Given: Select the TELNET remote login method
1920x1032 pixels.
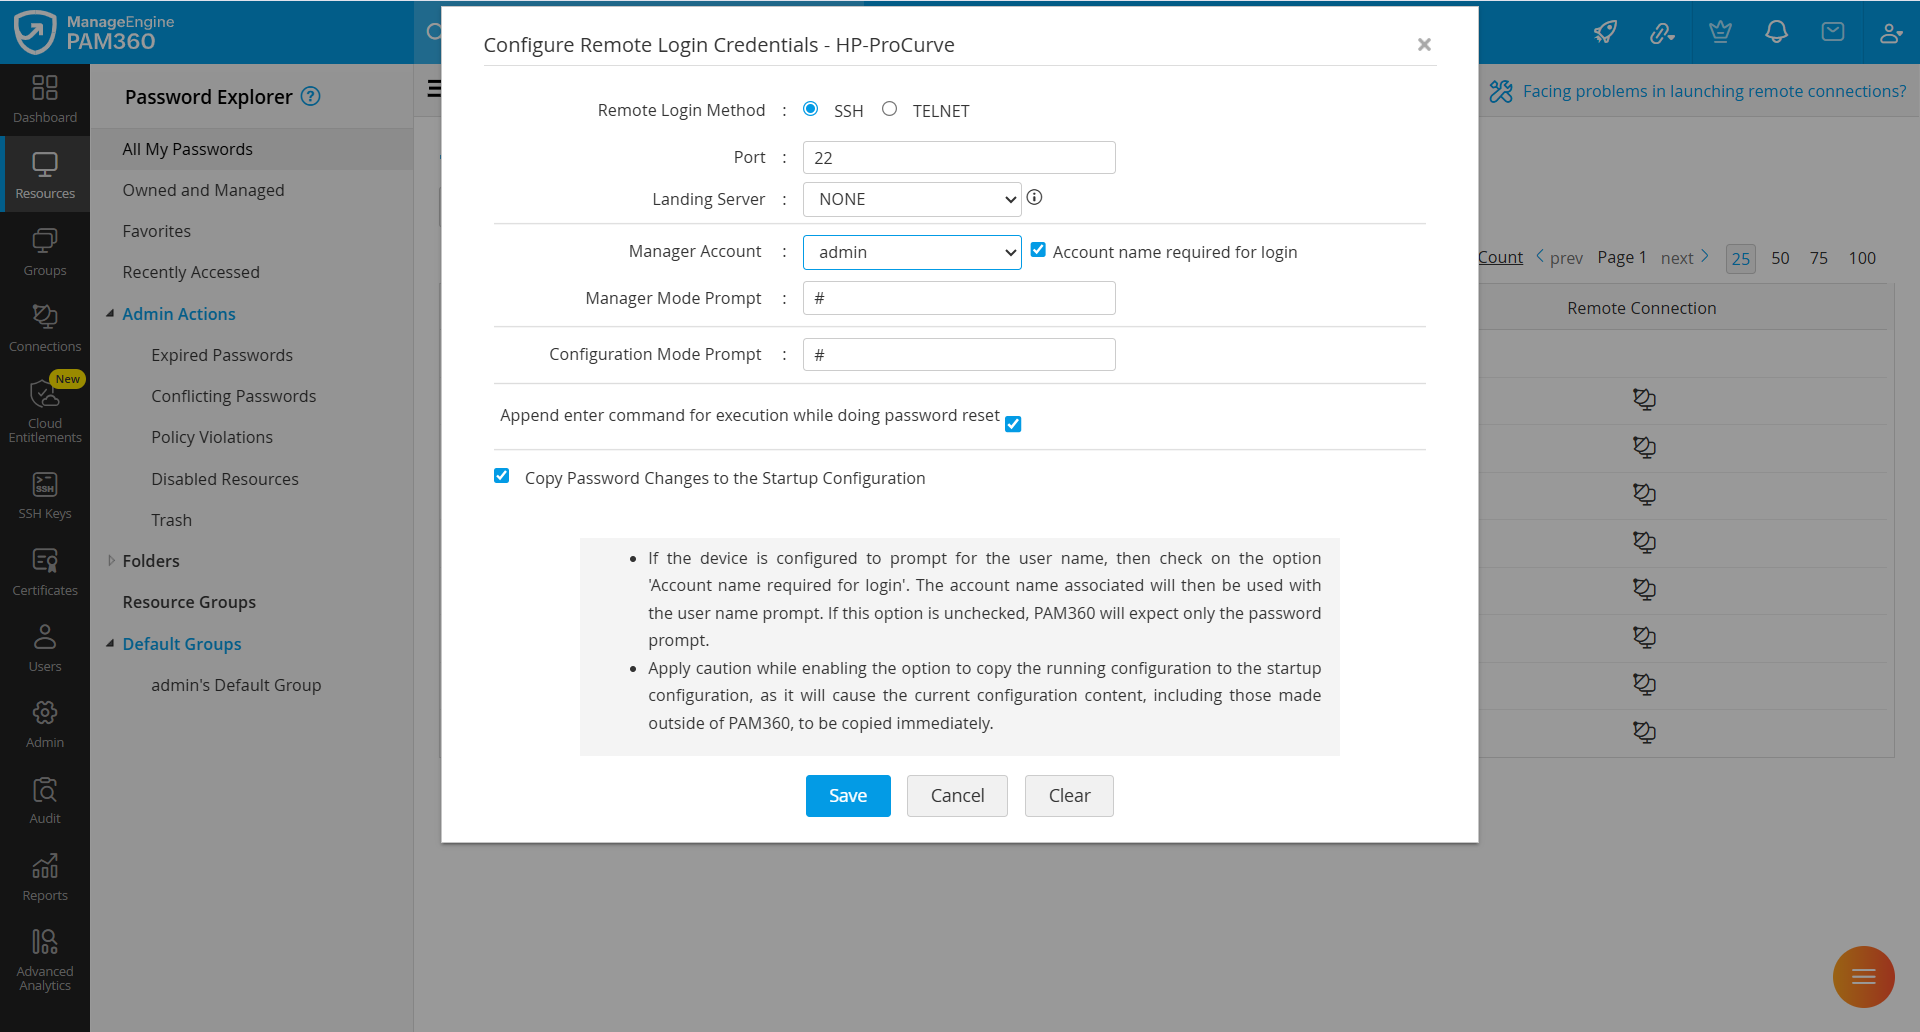Looking at the screenshot, I should click(890, 108).
